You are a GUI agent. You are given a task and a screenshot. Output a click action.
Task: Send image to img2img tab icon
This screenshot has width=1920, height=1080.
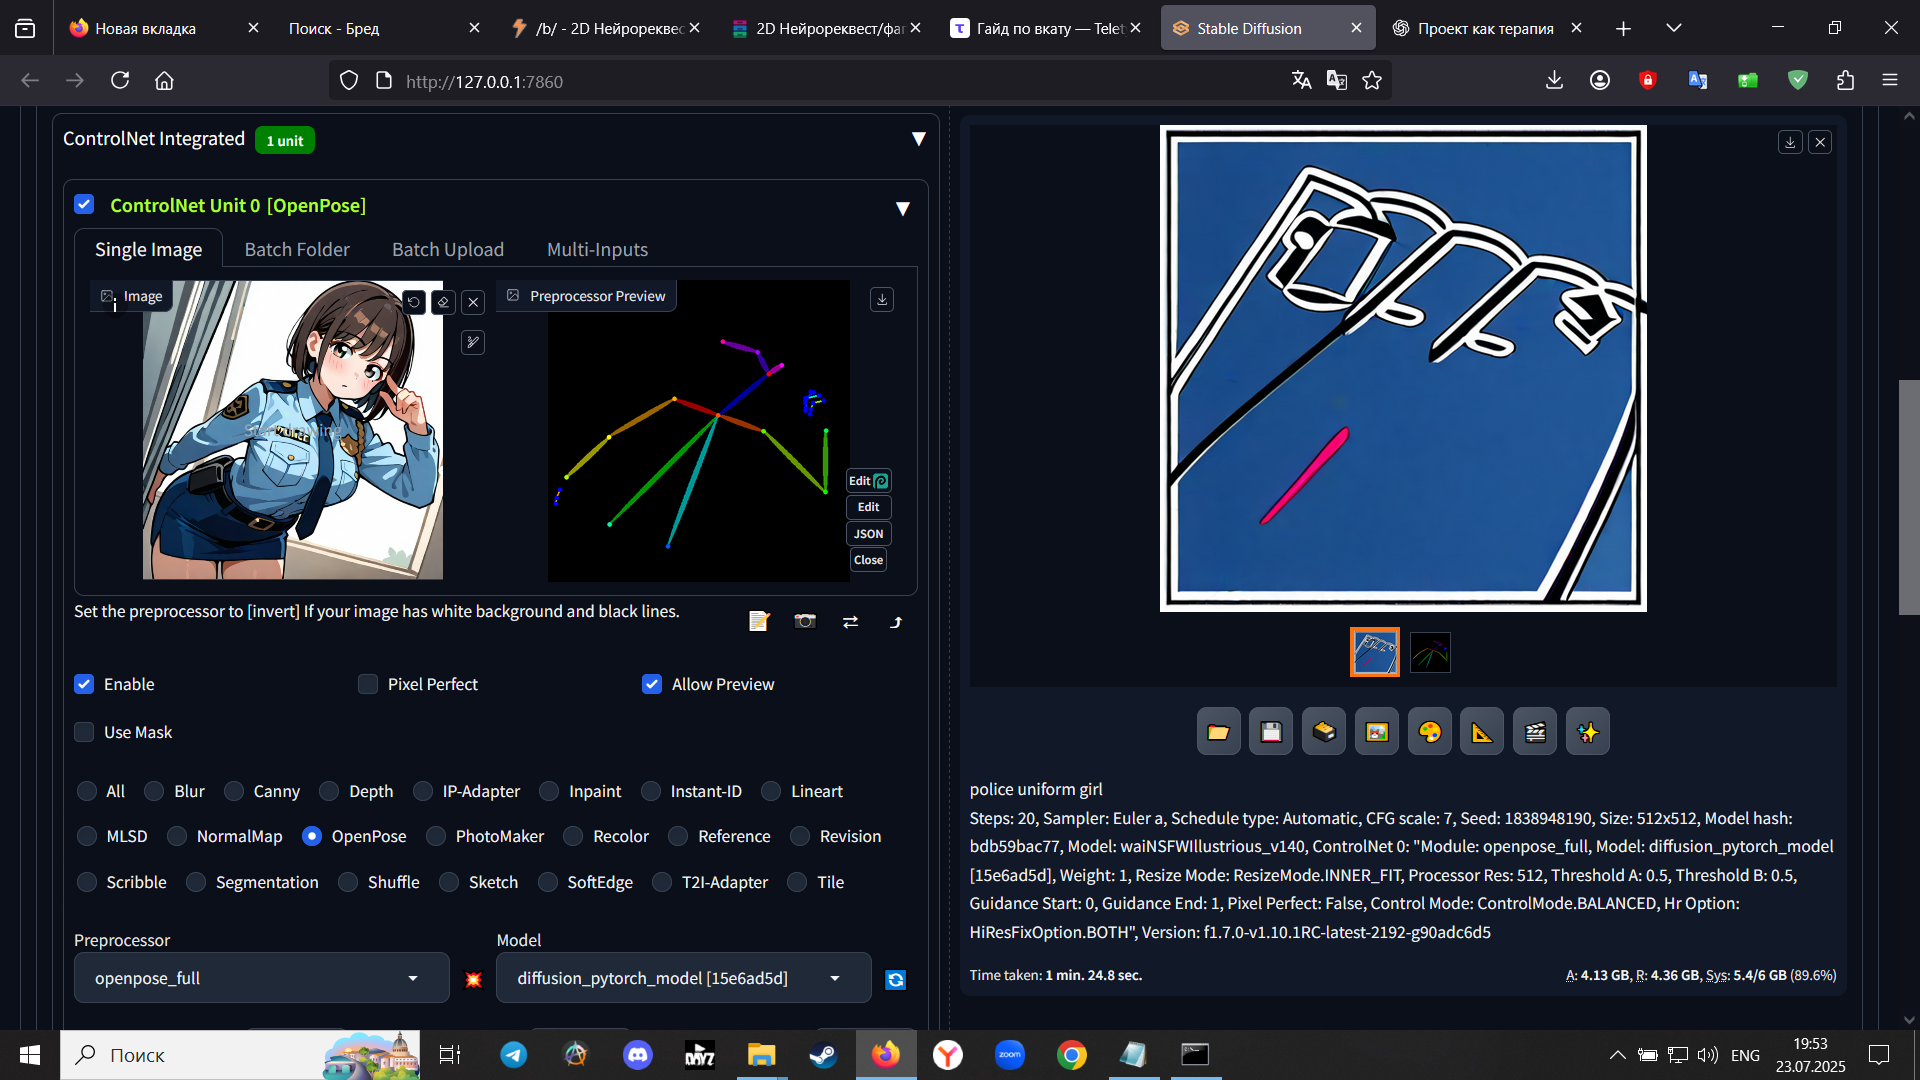[x=1377, y=732]
